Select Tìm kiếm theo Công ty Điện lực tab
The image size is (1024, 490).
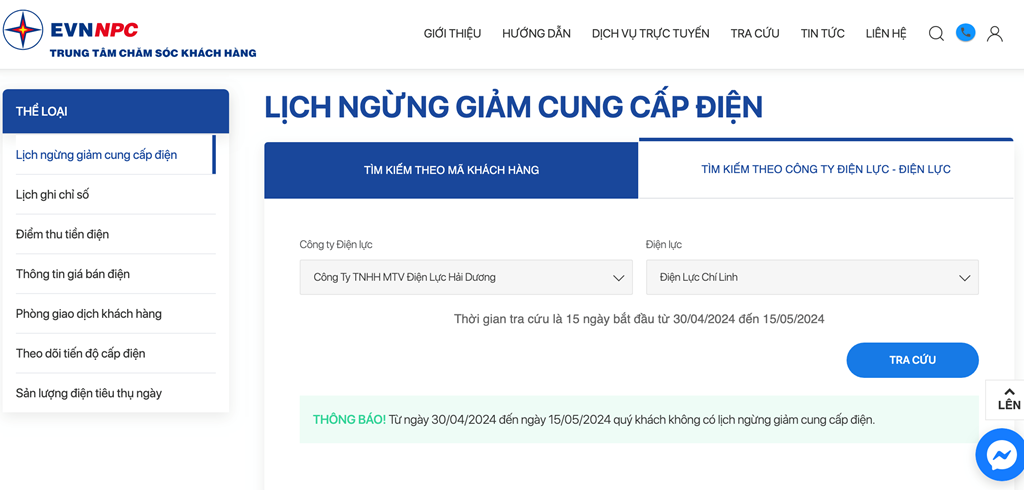825,169
